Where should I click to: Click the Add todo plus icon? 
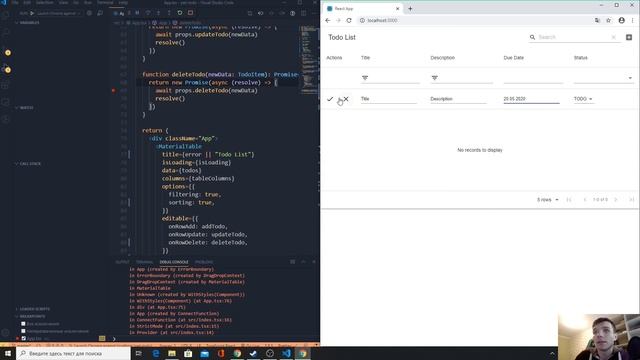click(x=629, y=37)
